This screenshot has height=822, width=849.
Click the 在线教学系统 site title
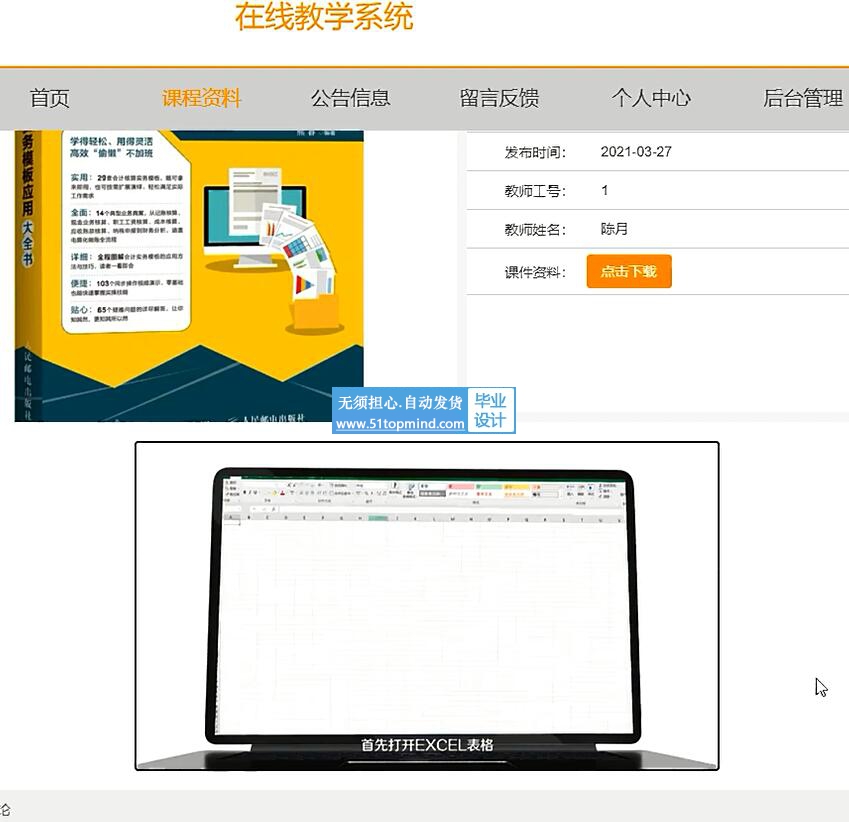pos(323,17)
